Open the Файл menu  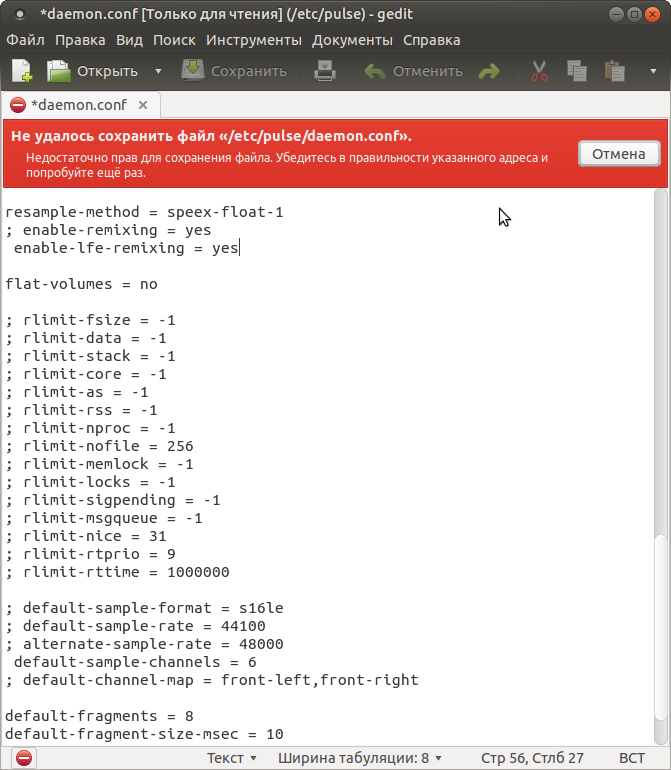point(25,40)
